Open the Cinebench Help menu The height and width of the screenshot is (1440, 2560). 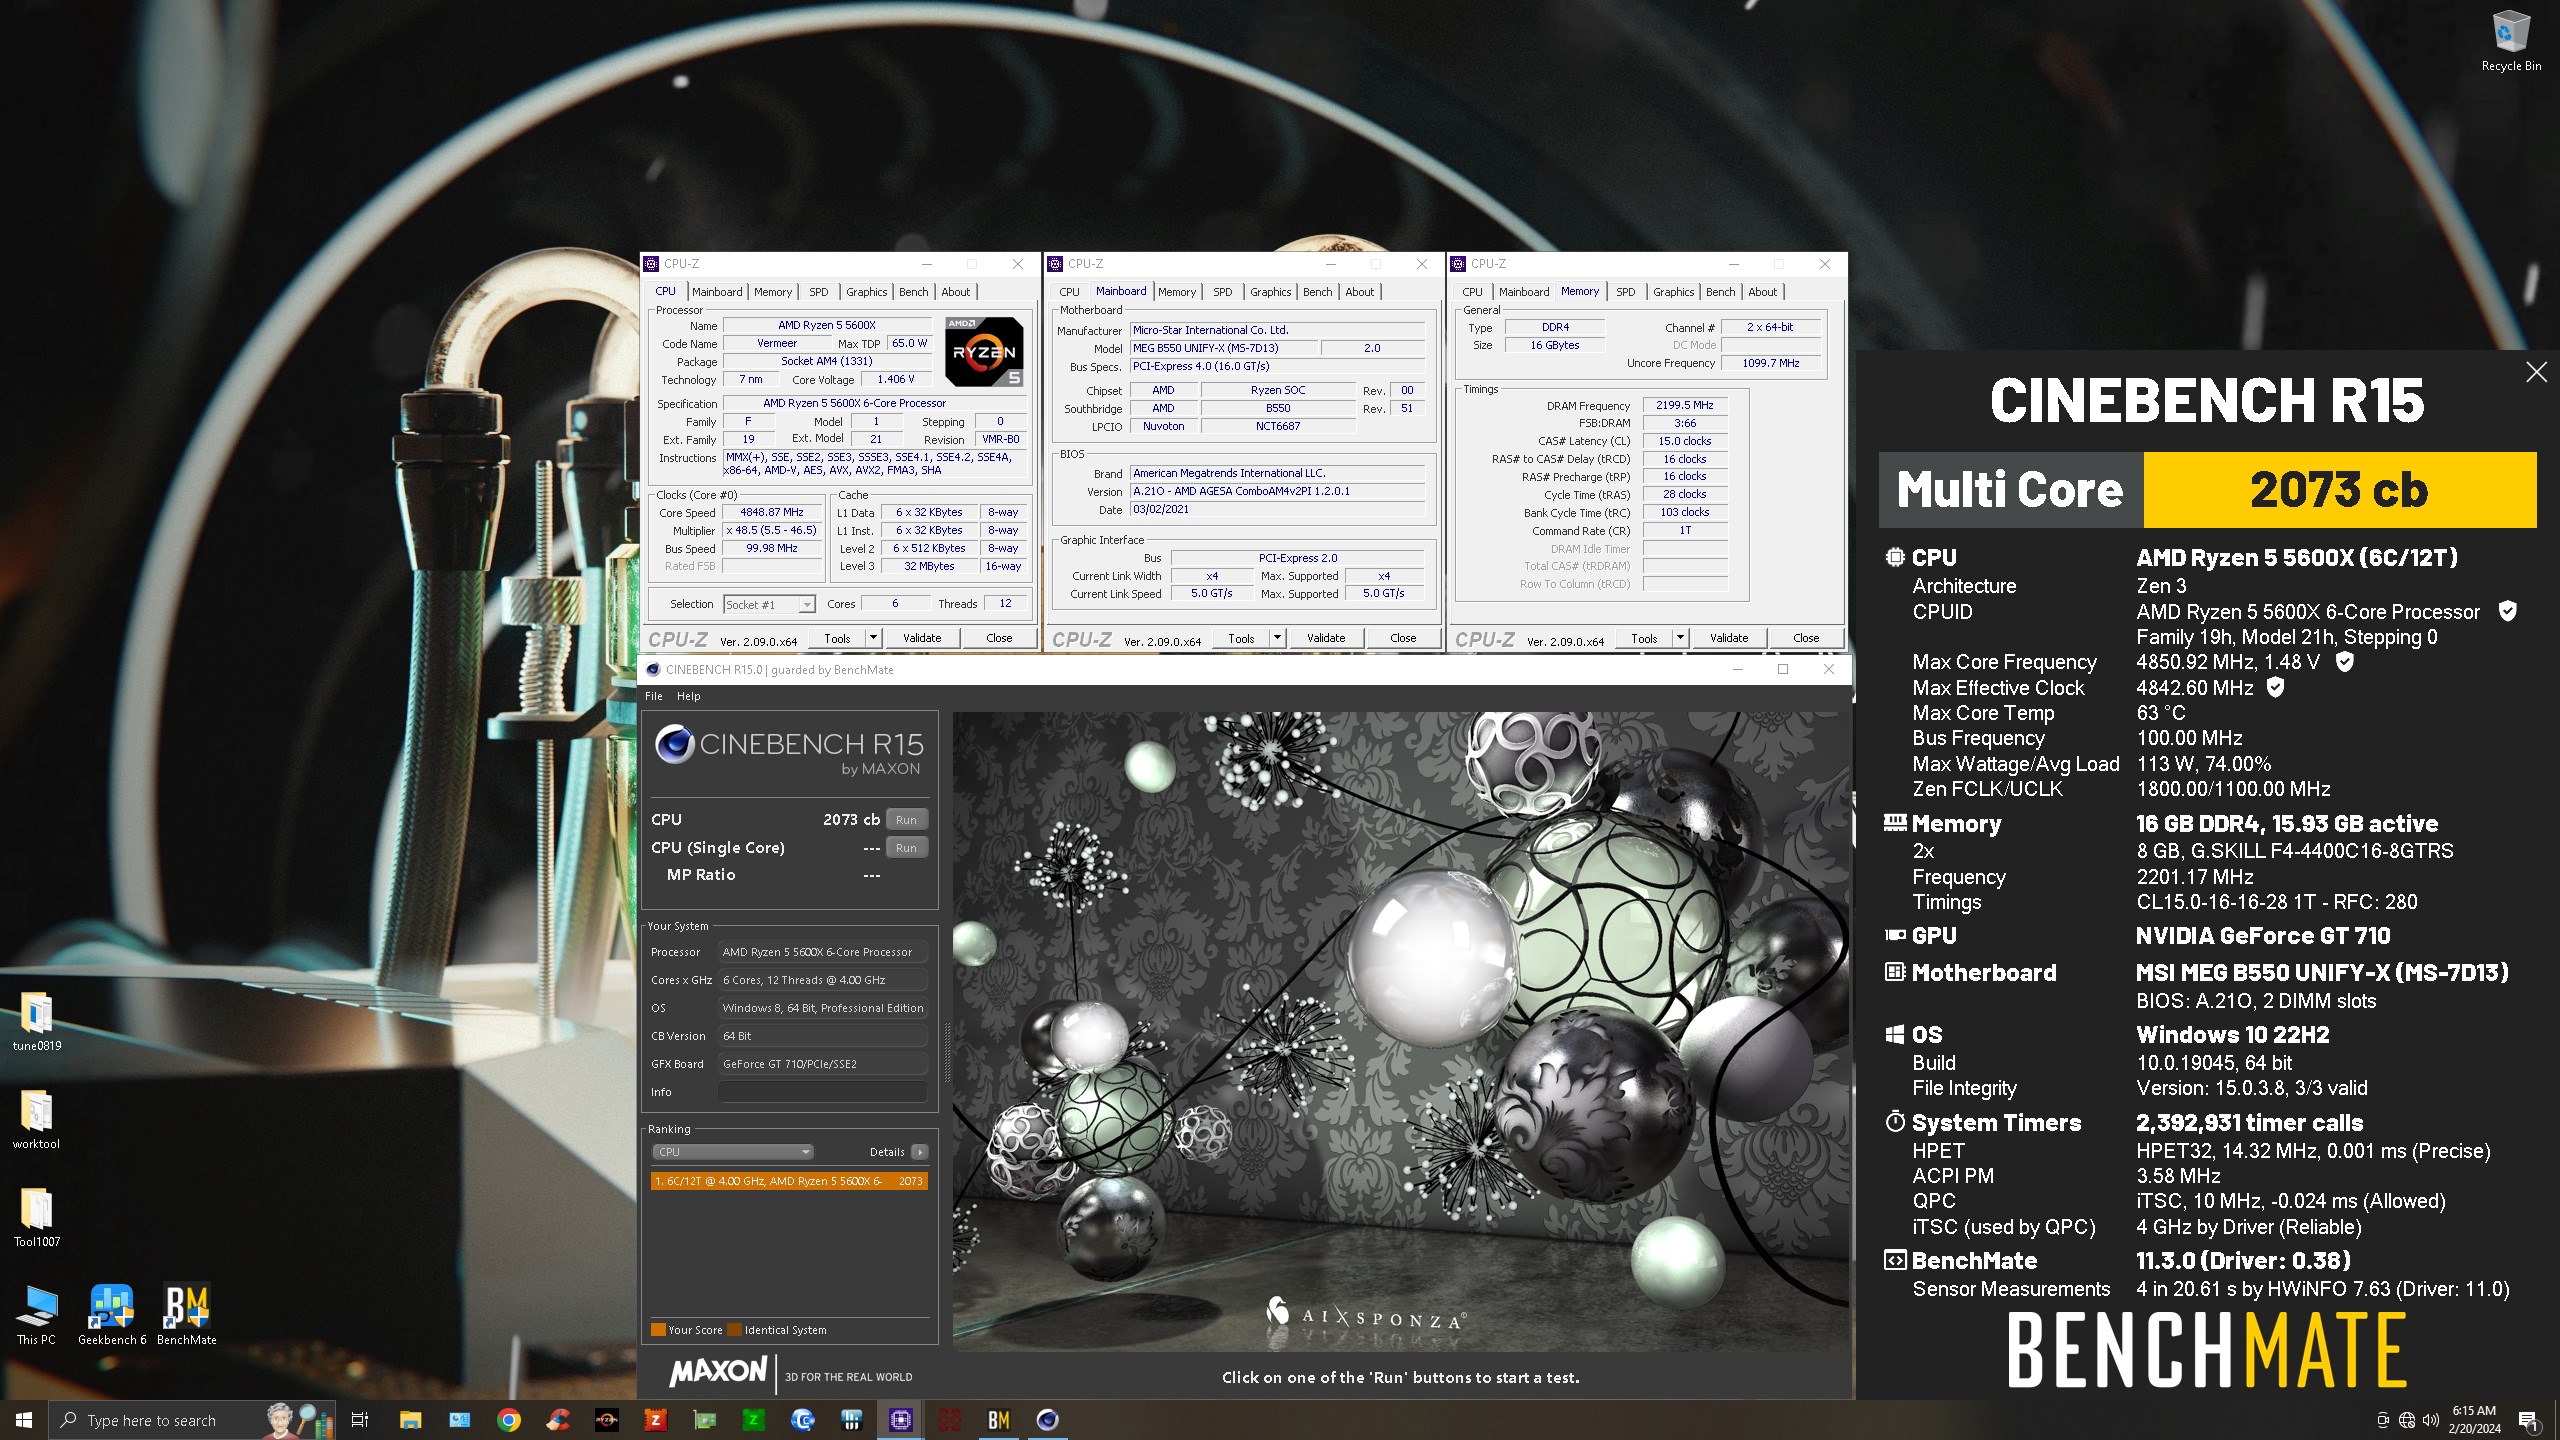pos(688,696)
